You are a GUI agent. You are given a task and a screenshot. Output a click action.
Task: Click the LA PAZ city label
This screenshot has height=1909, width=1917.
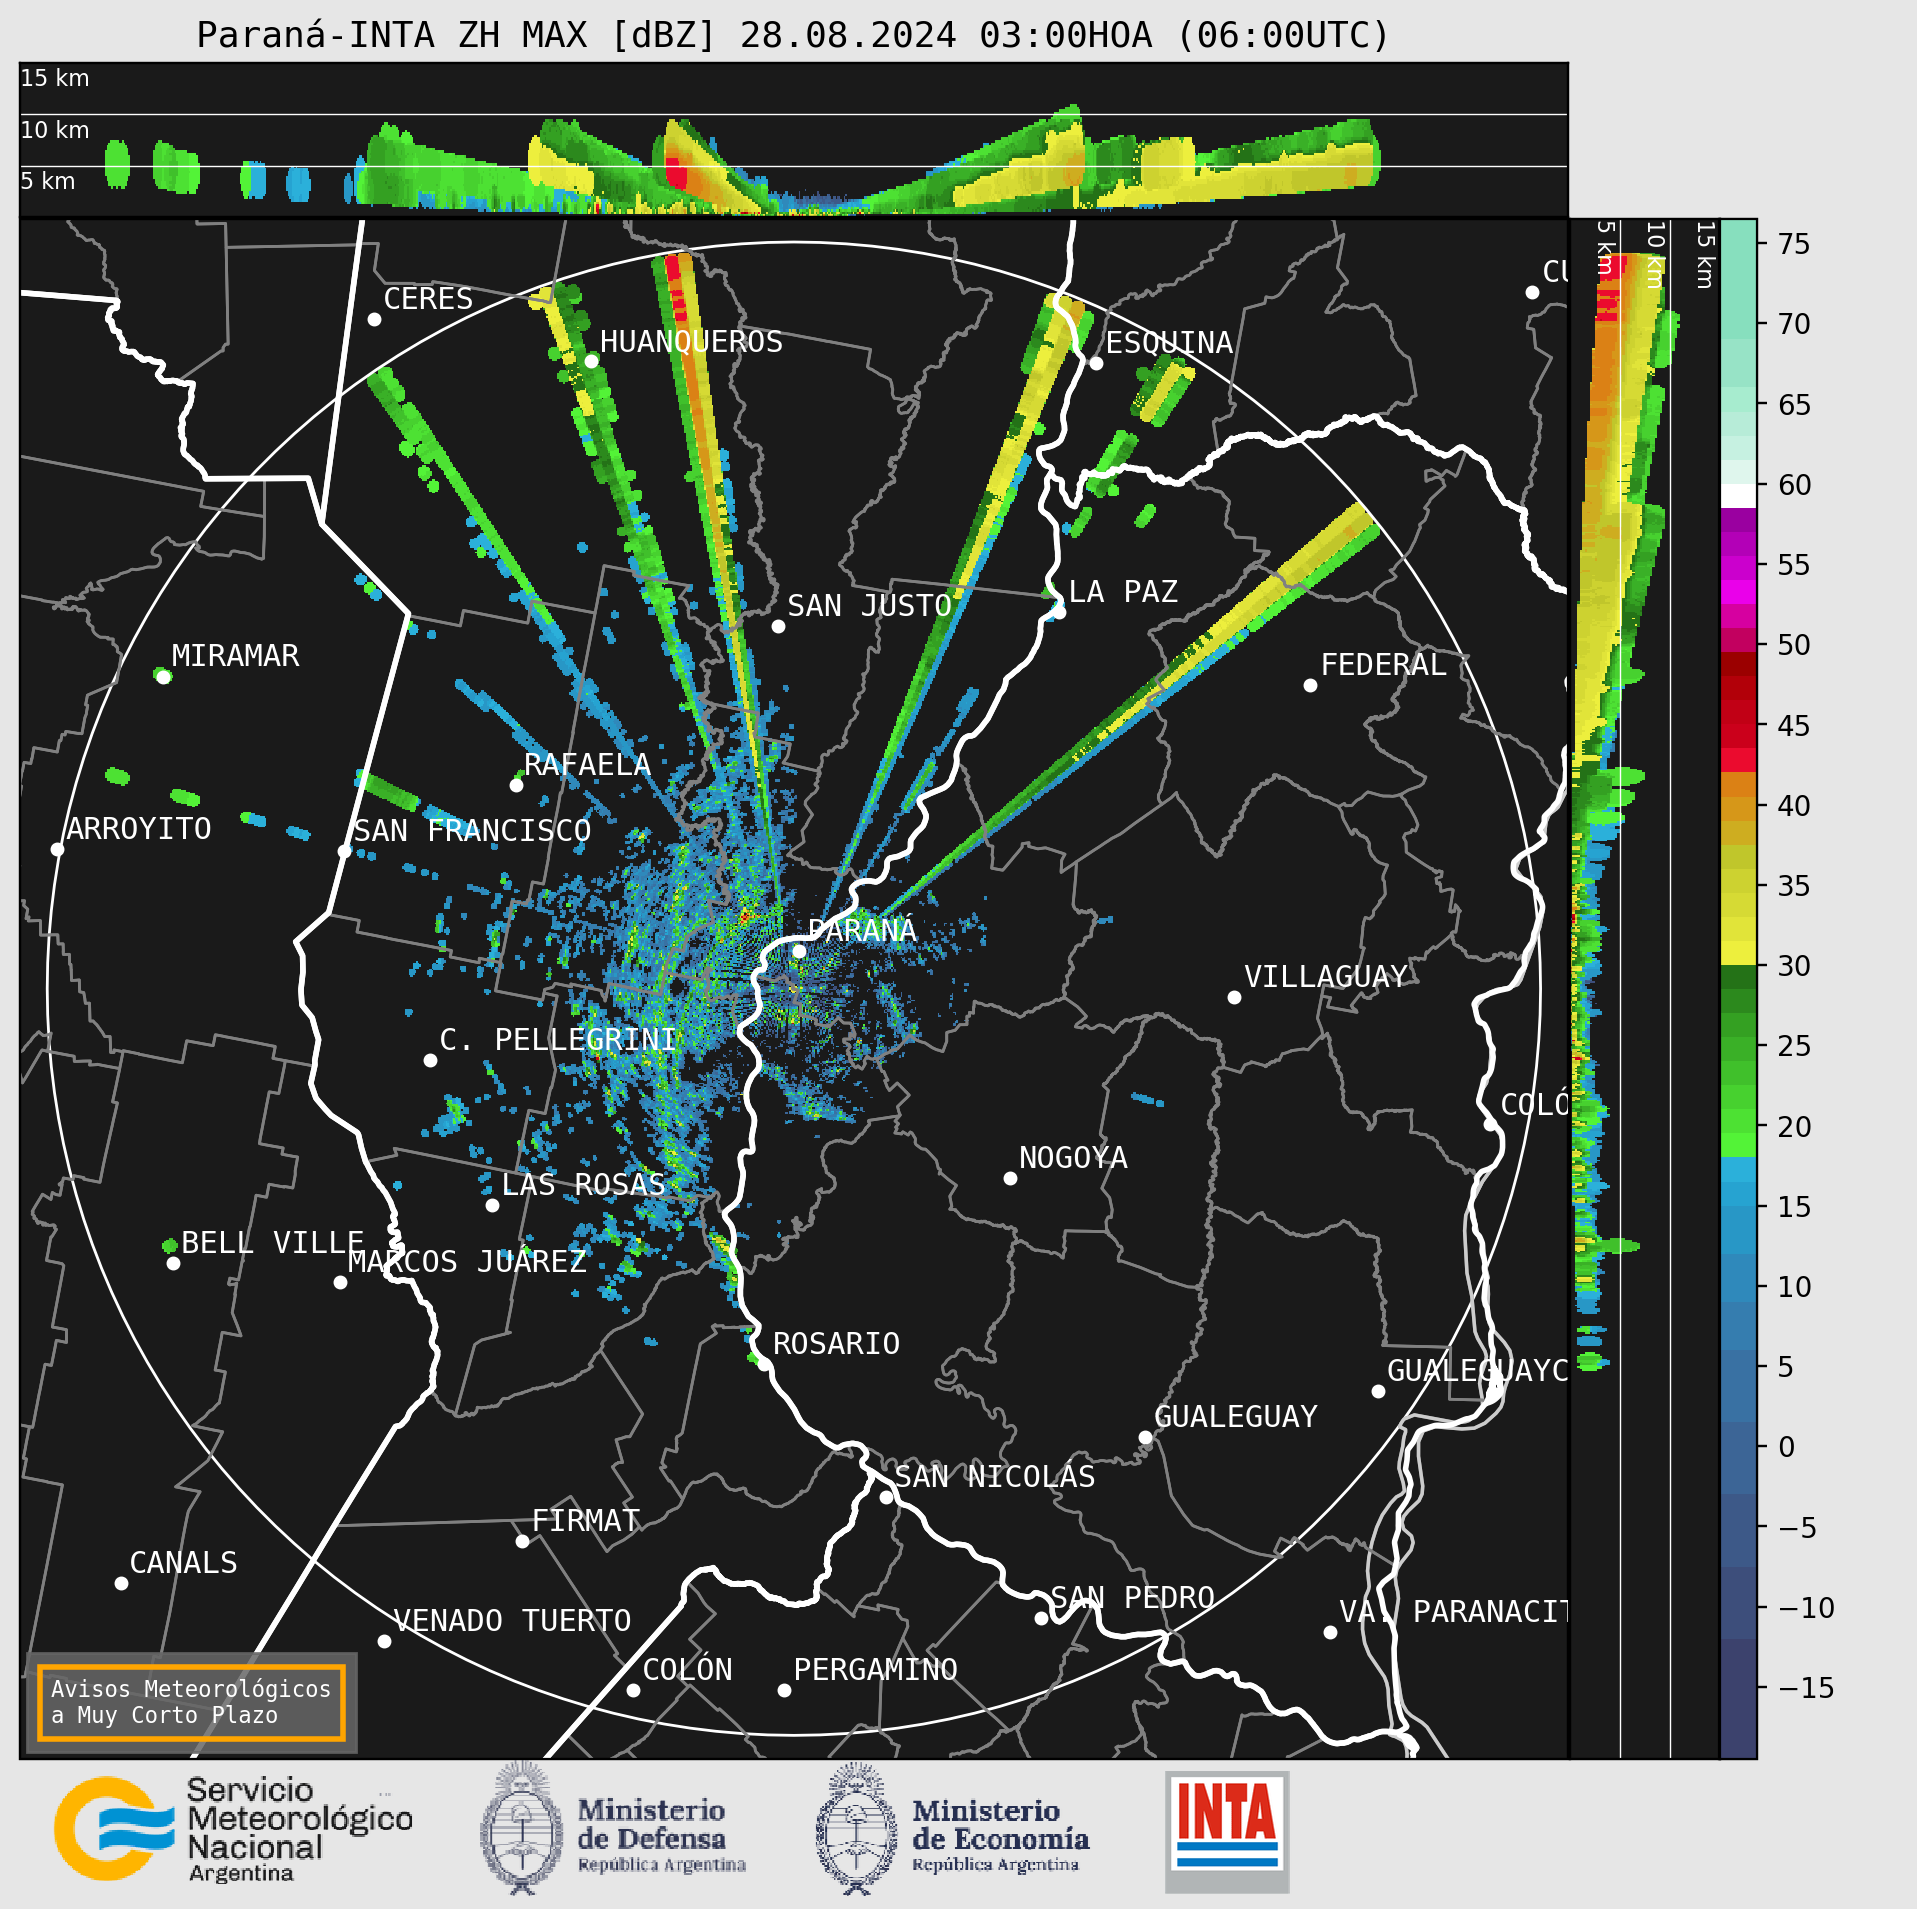[1123, 592]
